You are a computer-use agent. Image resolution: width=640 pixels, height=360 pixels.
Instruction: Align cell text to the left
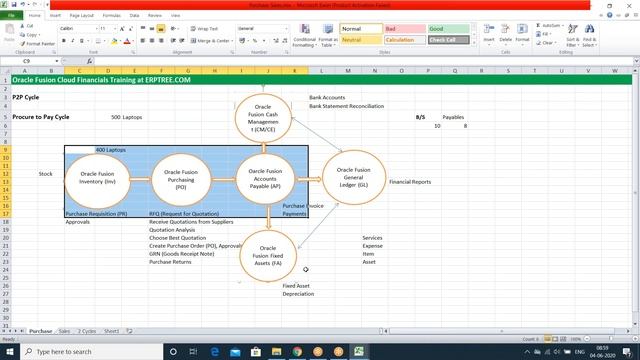(143, 41)
